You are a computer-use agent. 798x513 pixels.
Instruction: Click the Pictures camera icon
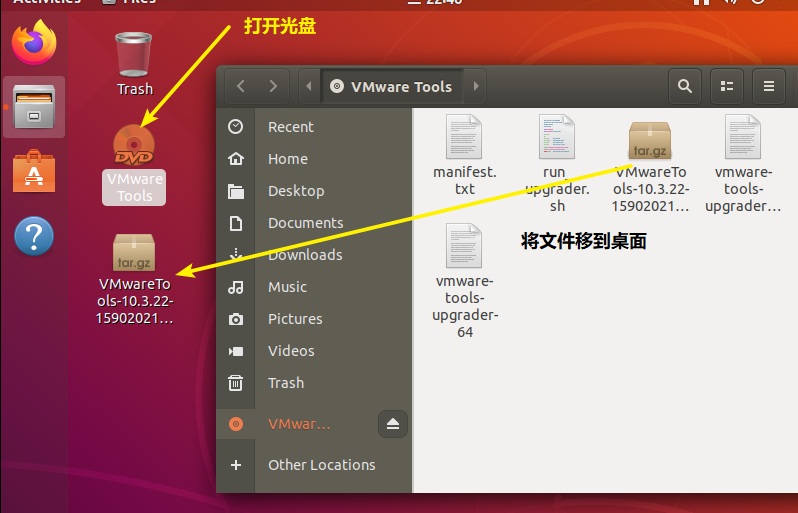point(236,319)
